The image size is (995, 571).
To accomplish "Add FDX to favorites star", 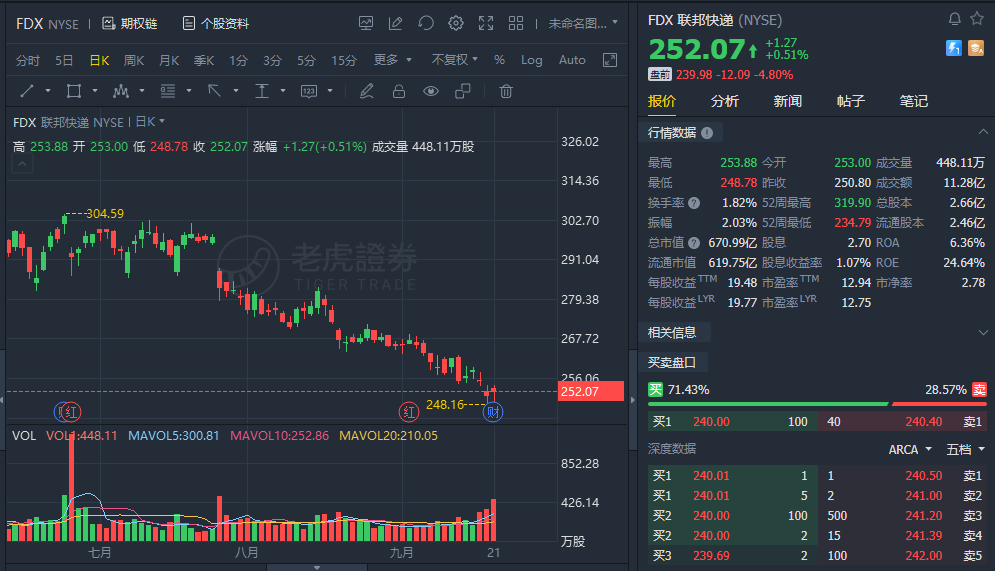I will 977,19.
